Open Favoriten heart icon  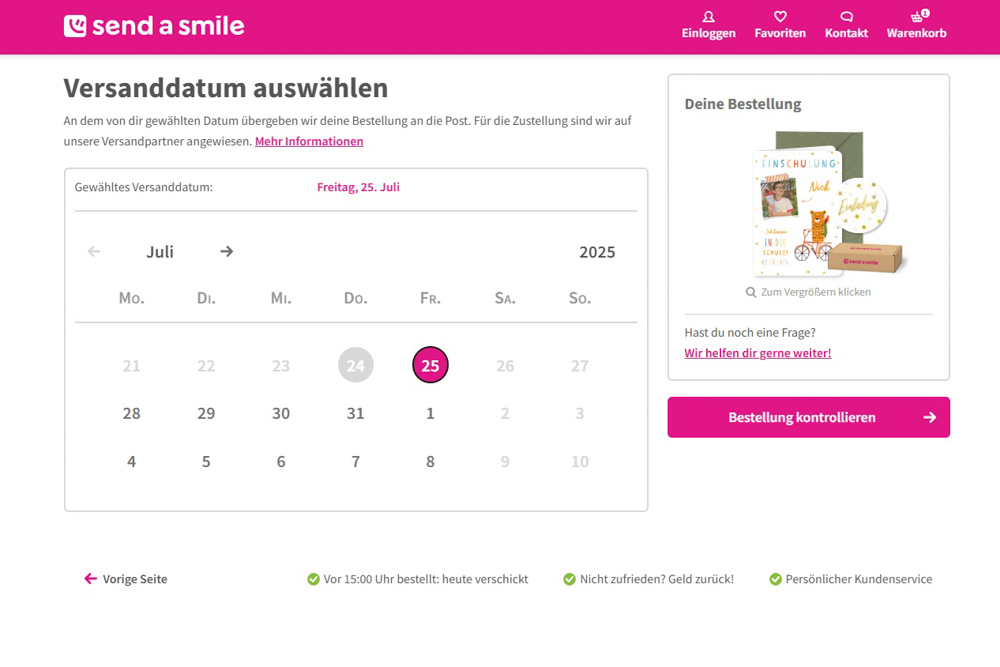click(x=780, y=17)
